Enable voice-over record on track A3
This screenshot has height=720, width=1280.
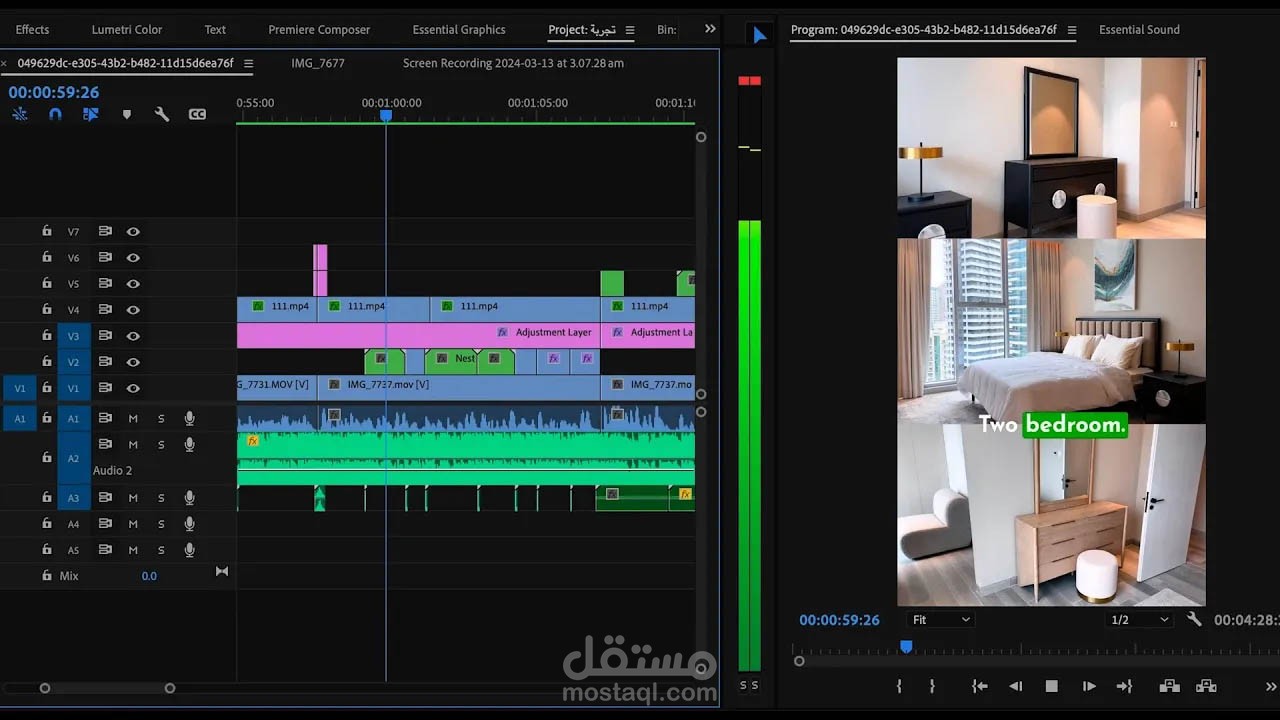pyautogui.click(x=189, y=498)
